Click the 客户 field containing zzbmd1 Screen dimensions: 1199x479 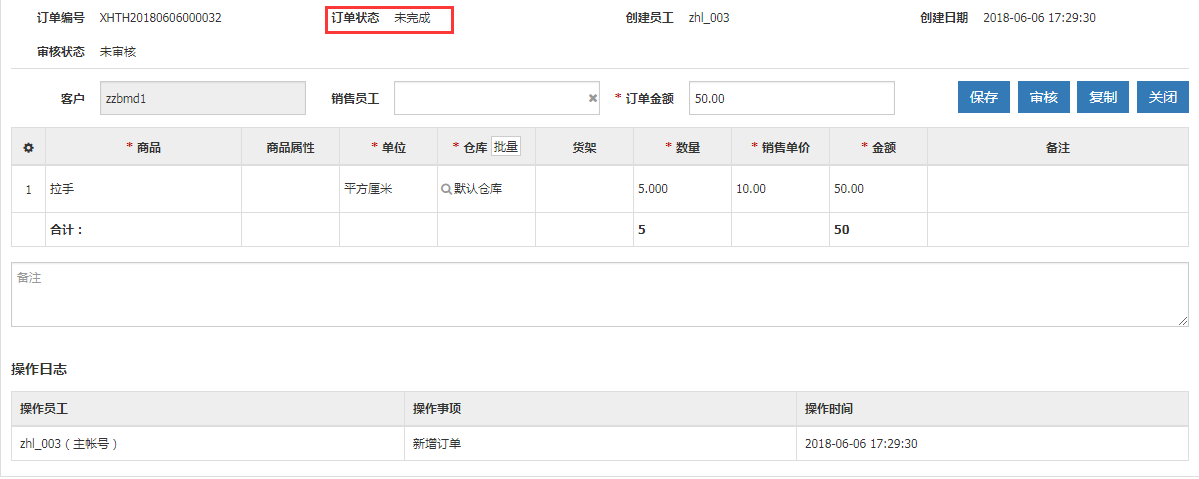pos(202,99)
